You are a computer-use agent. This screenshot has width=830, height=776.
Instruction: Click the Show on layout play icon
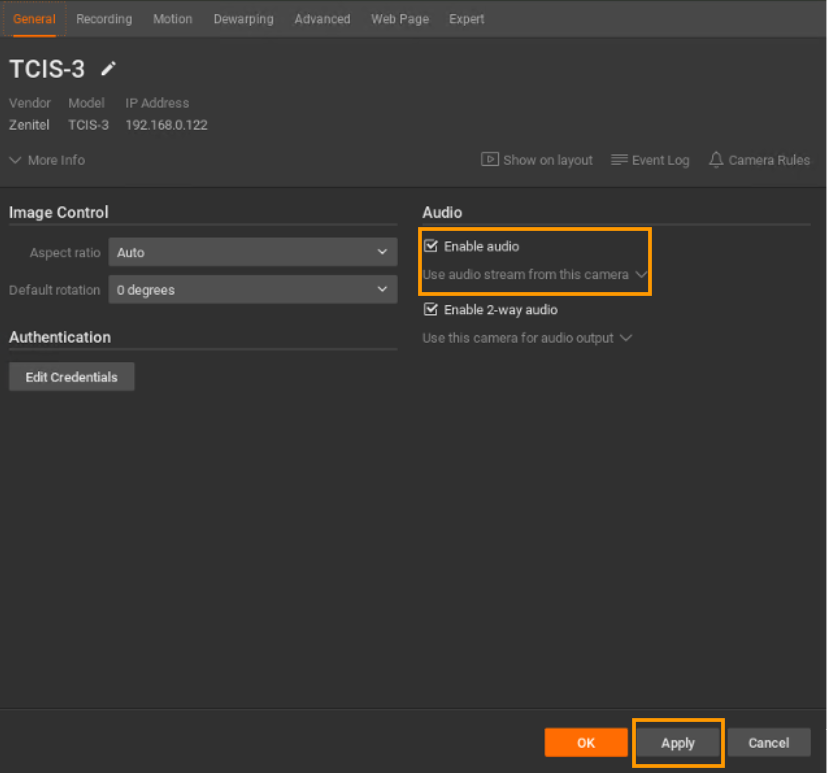pyautogui.click(x=490, y=159)
